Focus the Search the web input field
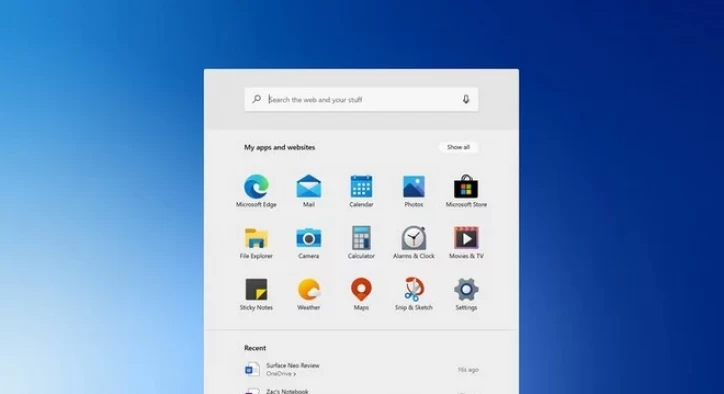 (361, 99)
